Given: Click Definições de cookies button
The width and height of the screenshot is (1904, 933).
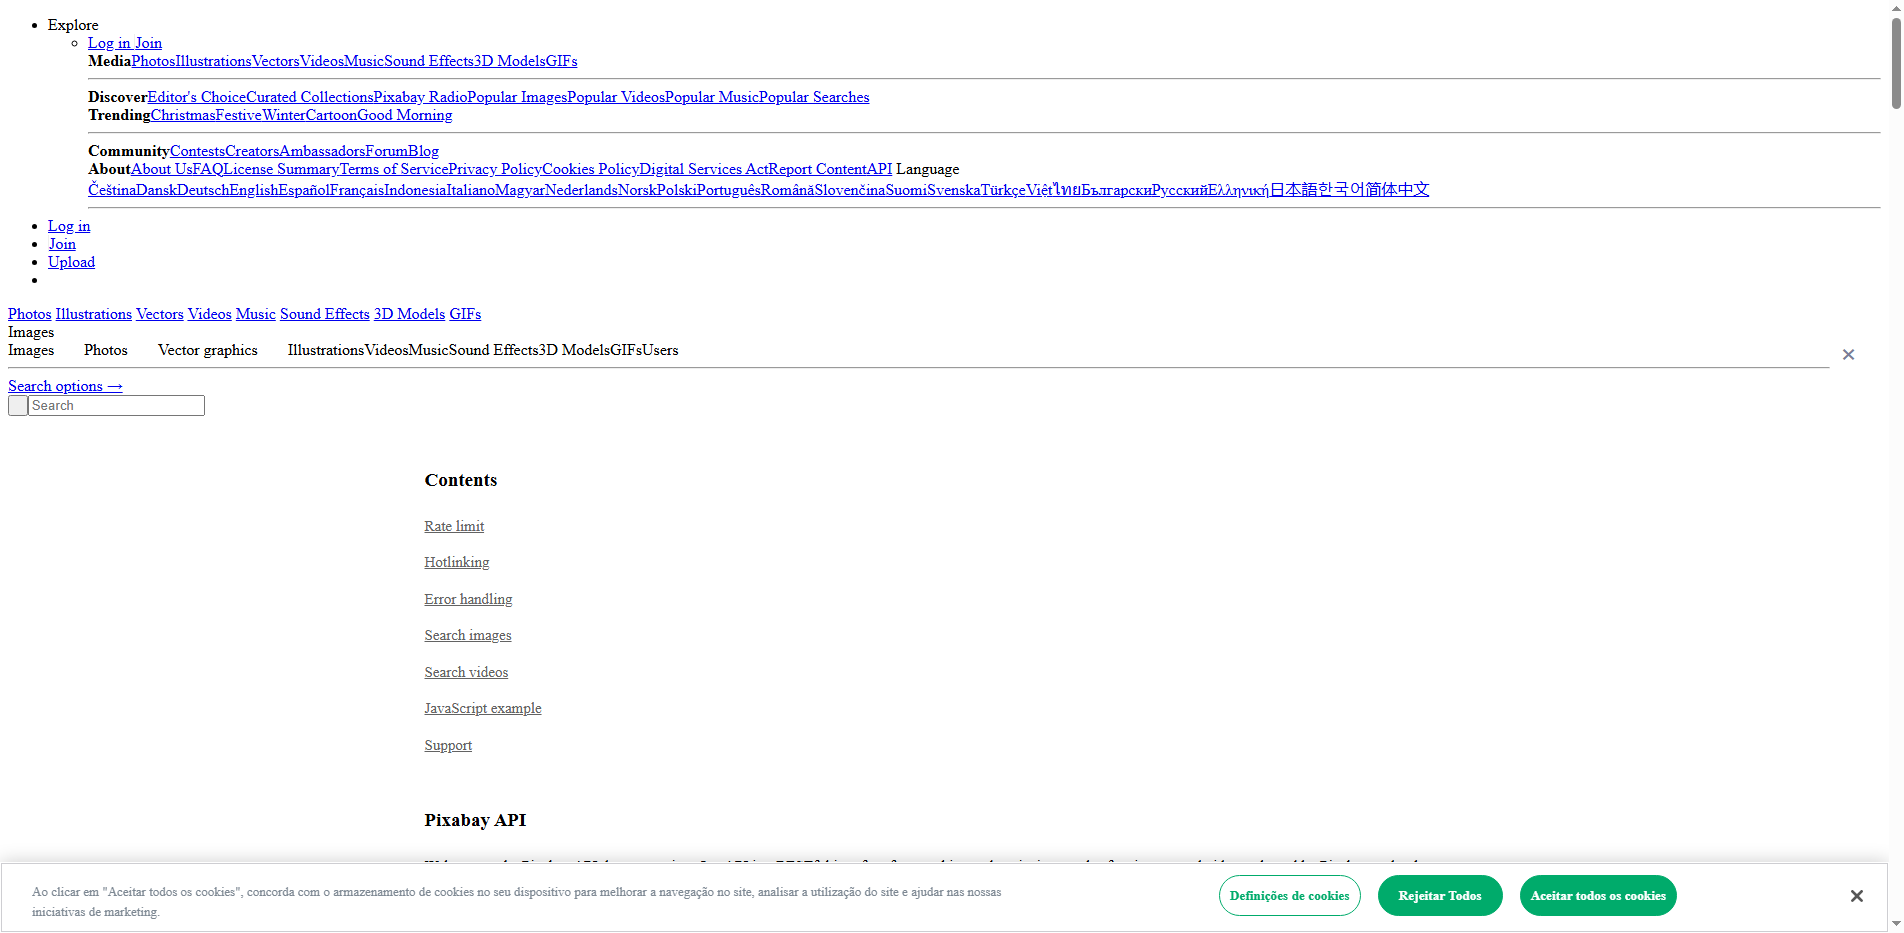Looking at the screenshot, I should tap(1290, 895).
